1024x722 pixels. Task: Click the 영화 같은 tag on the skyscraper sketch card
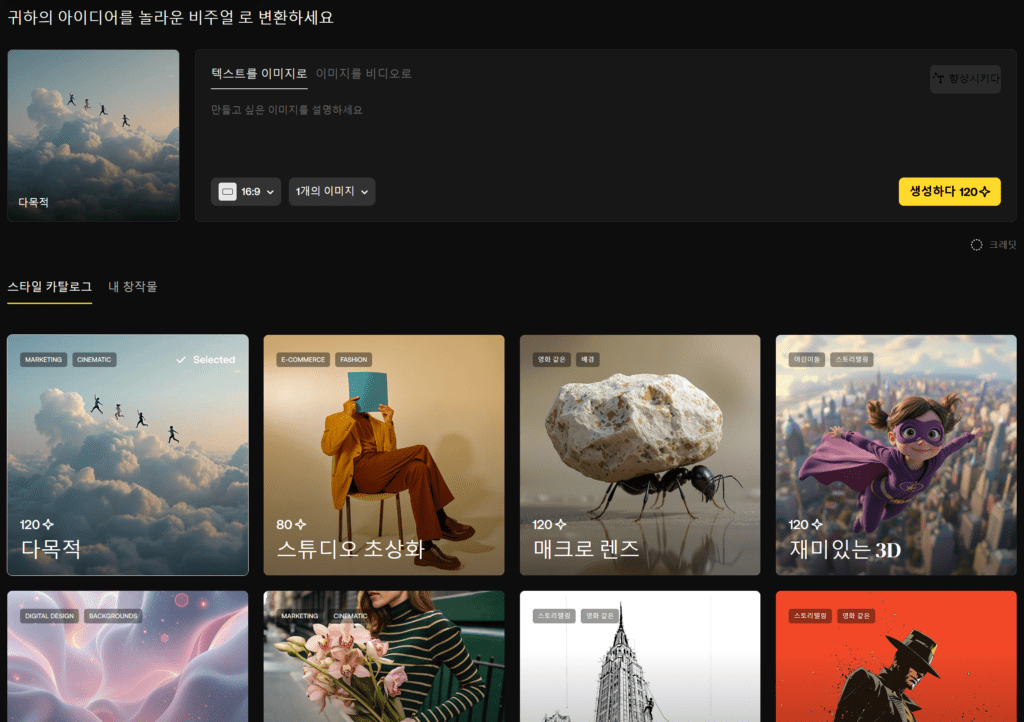pyautogui.click(x=600, y=616)
